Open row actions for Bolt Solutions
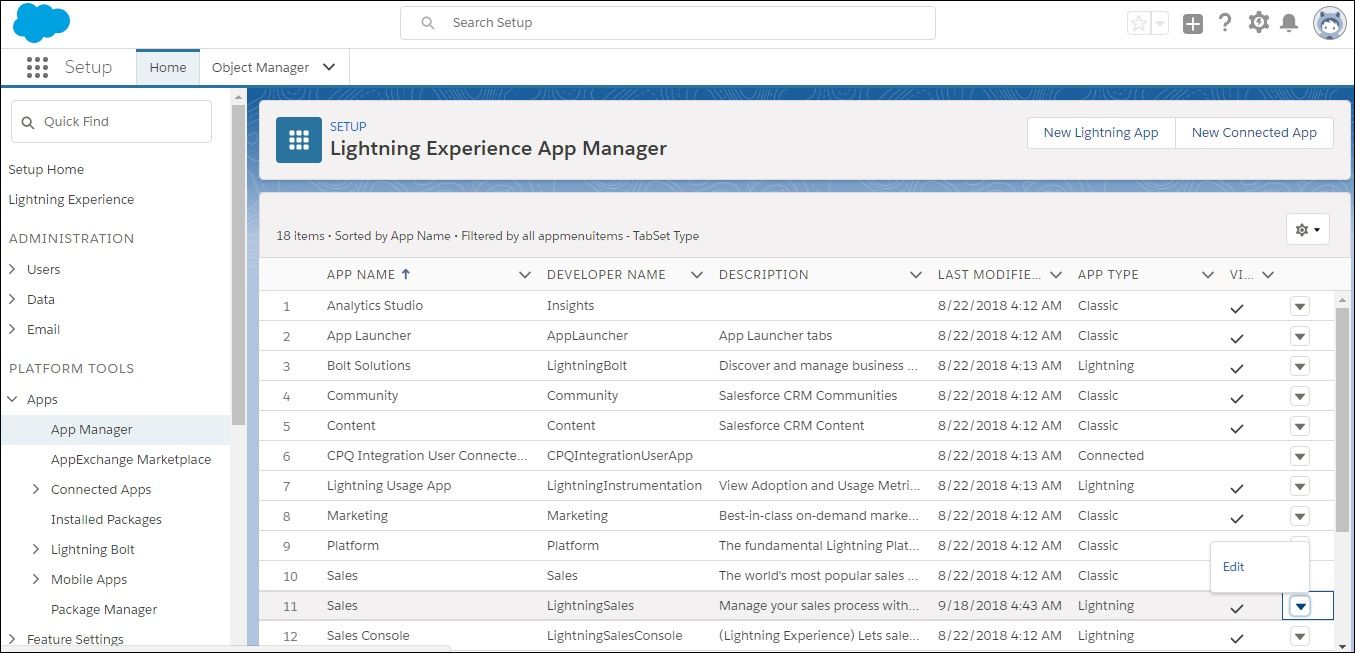The width and height of the screenshot is (1355, 653). coord(1299,366)
